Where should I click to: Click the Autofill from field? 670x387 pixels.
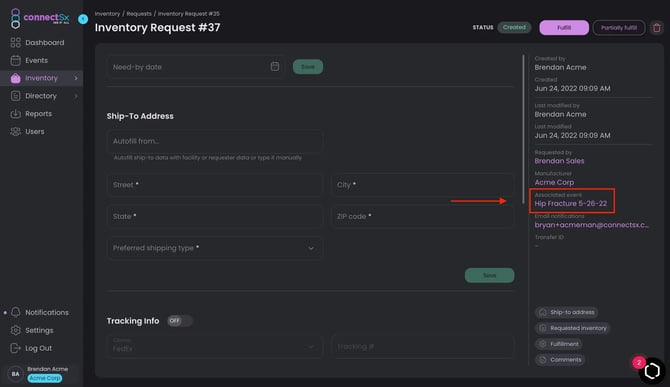pos(215,141)
